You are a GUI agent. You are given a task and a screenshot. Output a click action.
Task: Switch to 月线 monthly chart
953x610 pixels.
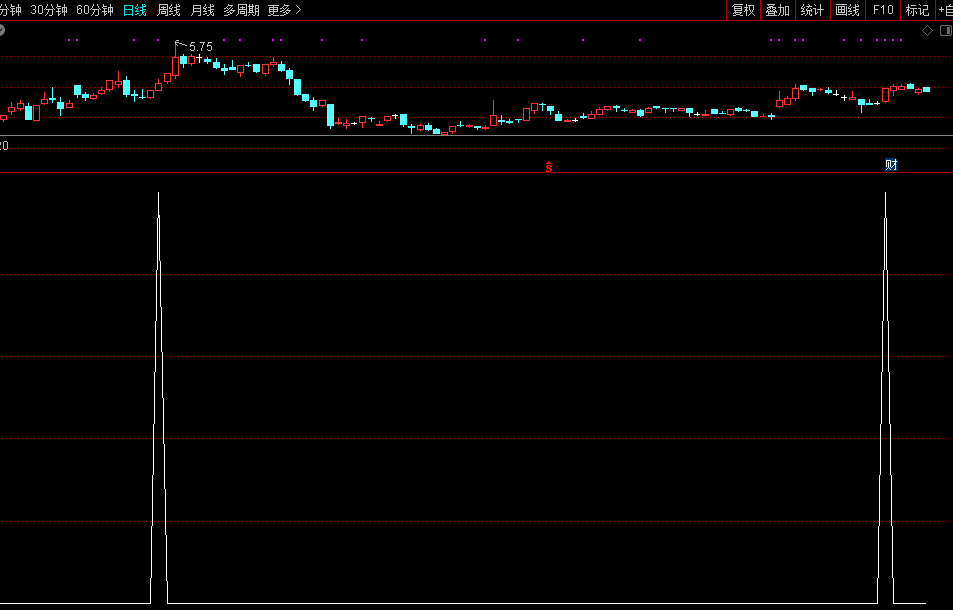pyautogui.click(x=202, y=10)
